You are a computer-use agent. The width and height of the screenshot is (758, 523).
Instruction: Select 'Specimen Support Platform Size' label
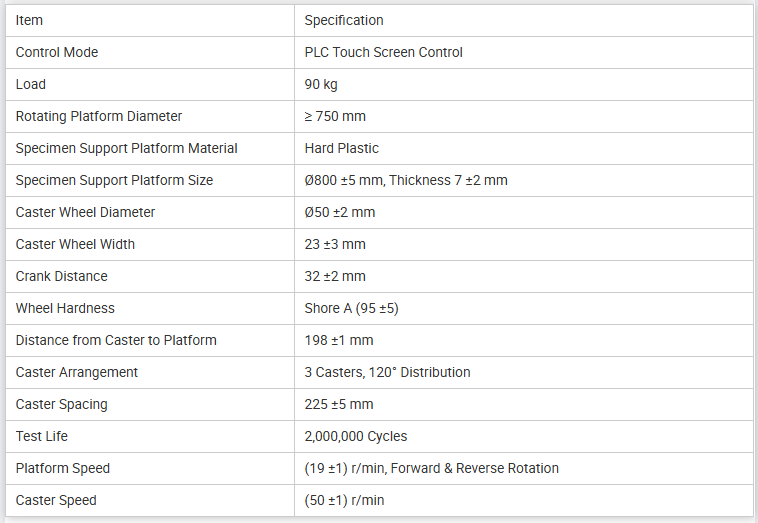point(114,180)
